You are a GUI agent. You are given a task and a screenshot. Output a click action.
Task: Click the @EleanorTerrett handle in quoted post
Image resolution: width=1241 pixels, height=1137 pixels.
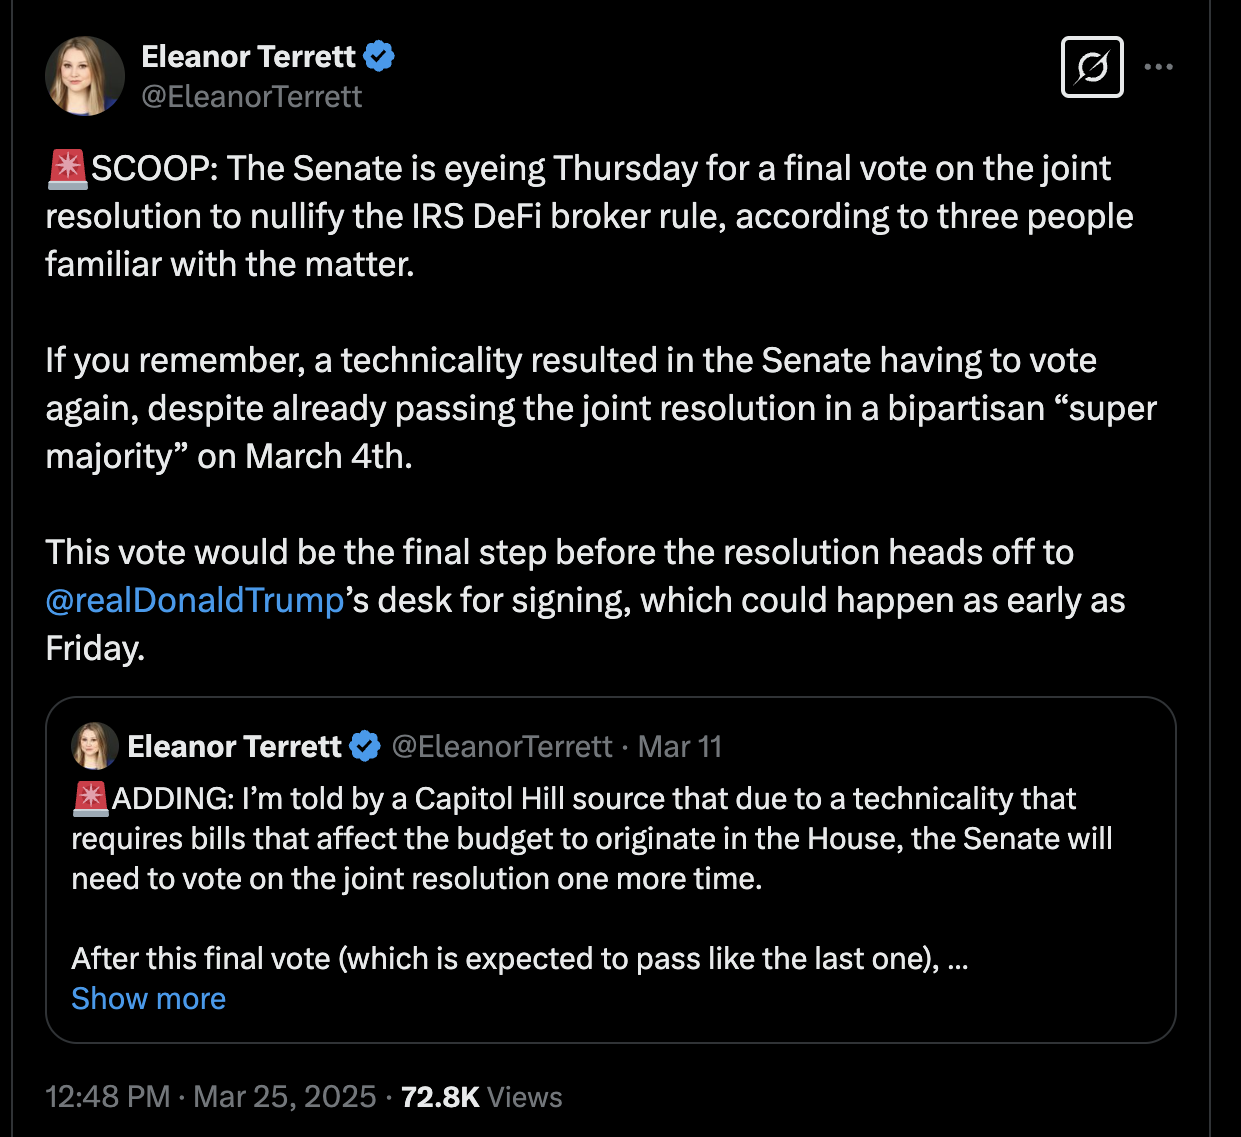(501, 746)
